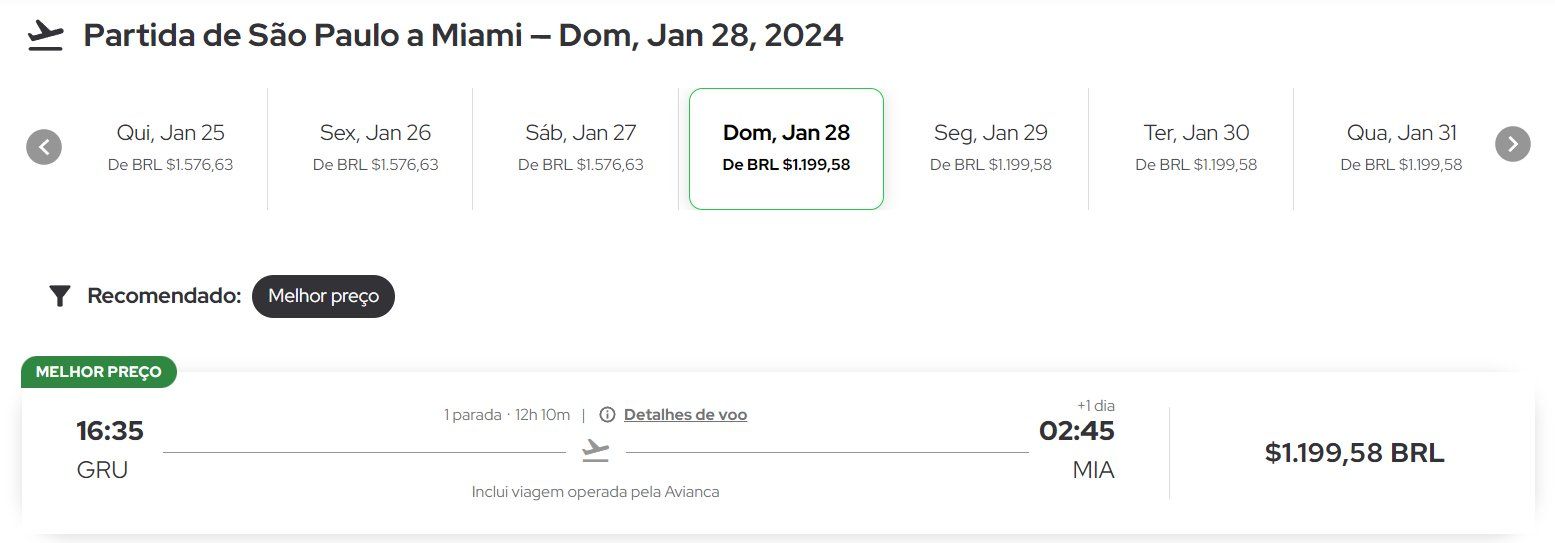Click the next dates arrow icon

(x=1512, y=144)
